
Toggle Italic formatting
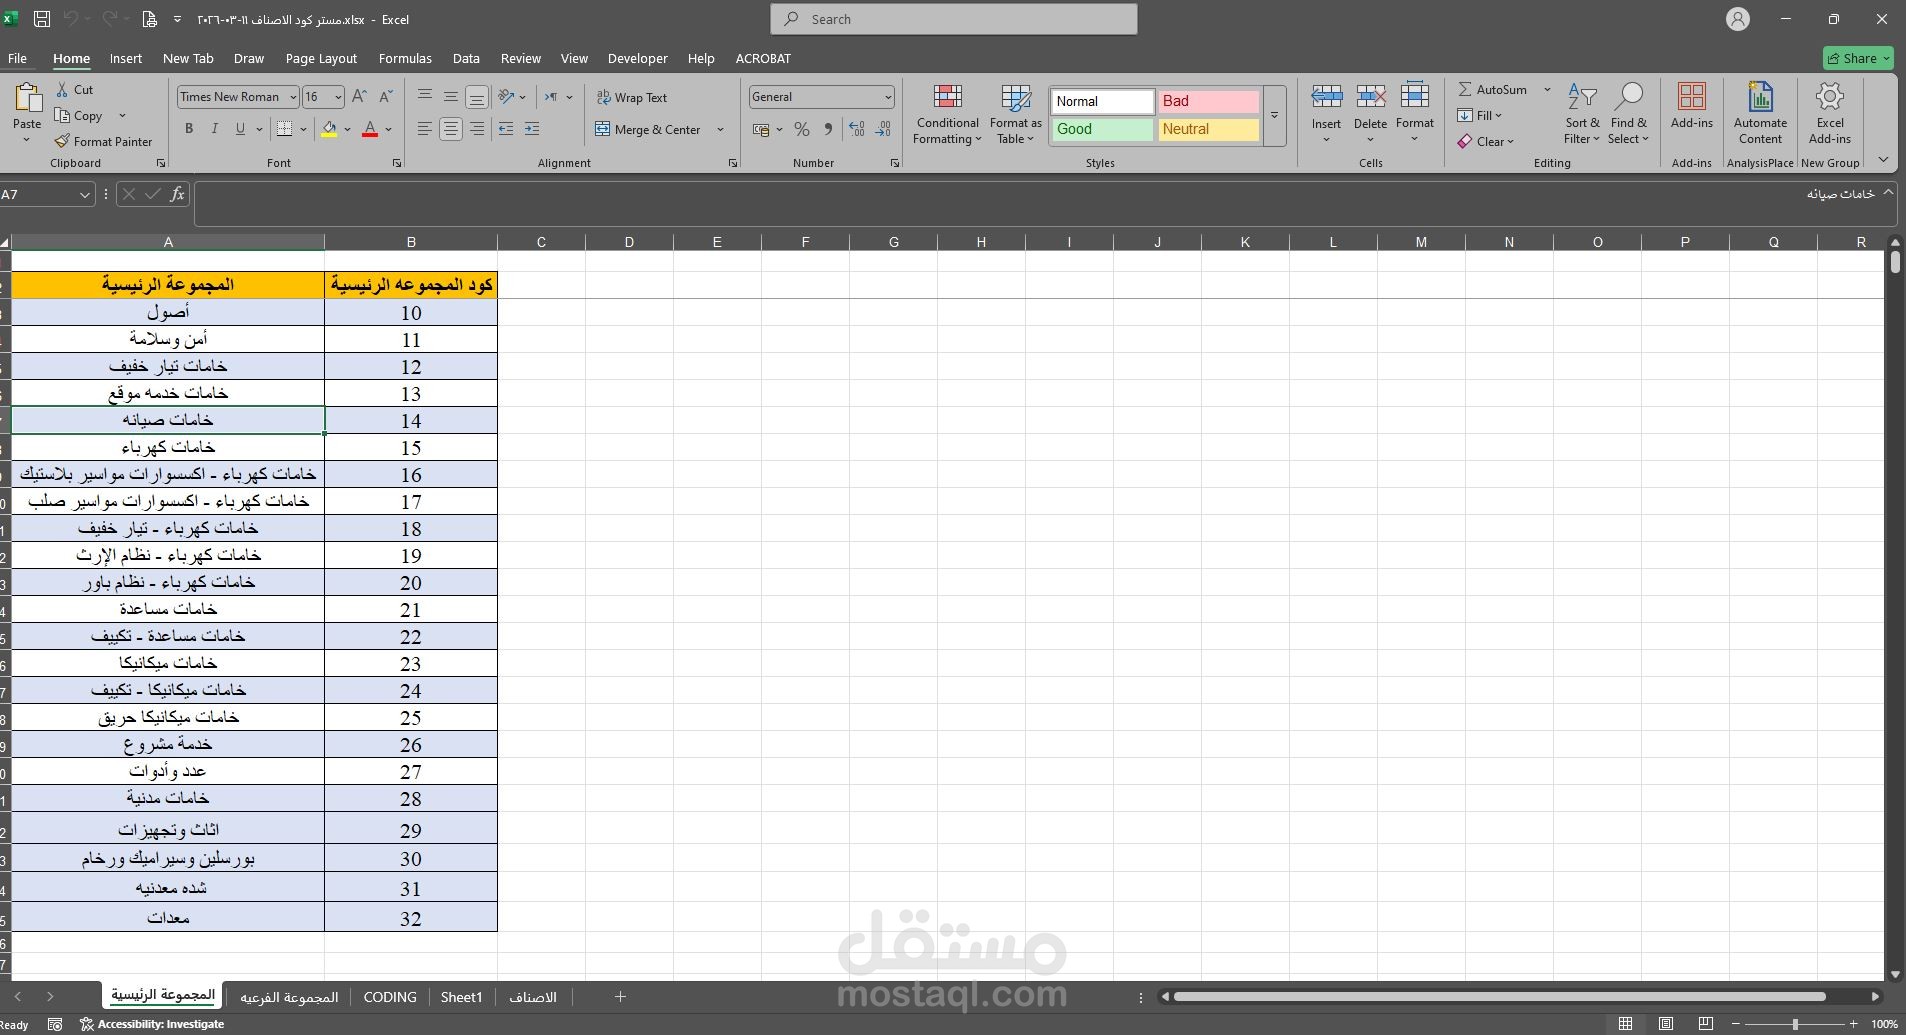tap(214, 129)
